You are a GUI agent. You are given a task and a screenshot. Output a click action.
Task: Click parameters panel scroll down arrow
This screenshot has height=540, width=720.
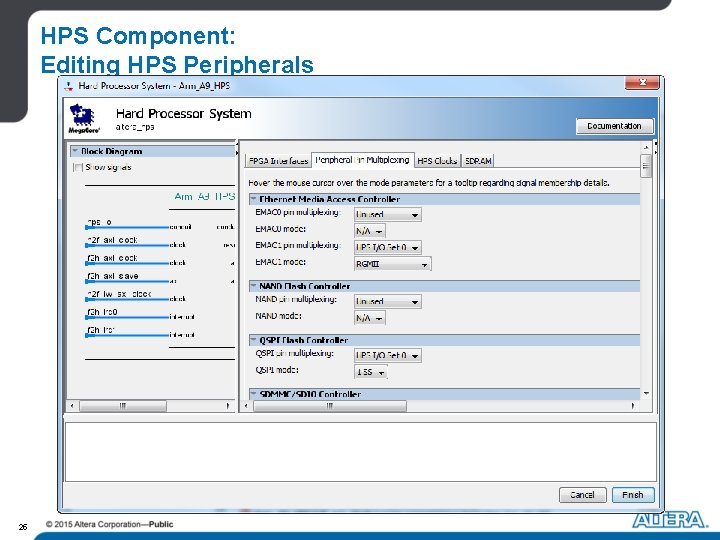(x=646, y=394)
